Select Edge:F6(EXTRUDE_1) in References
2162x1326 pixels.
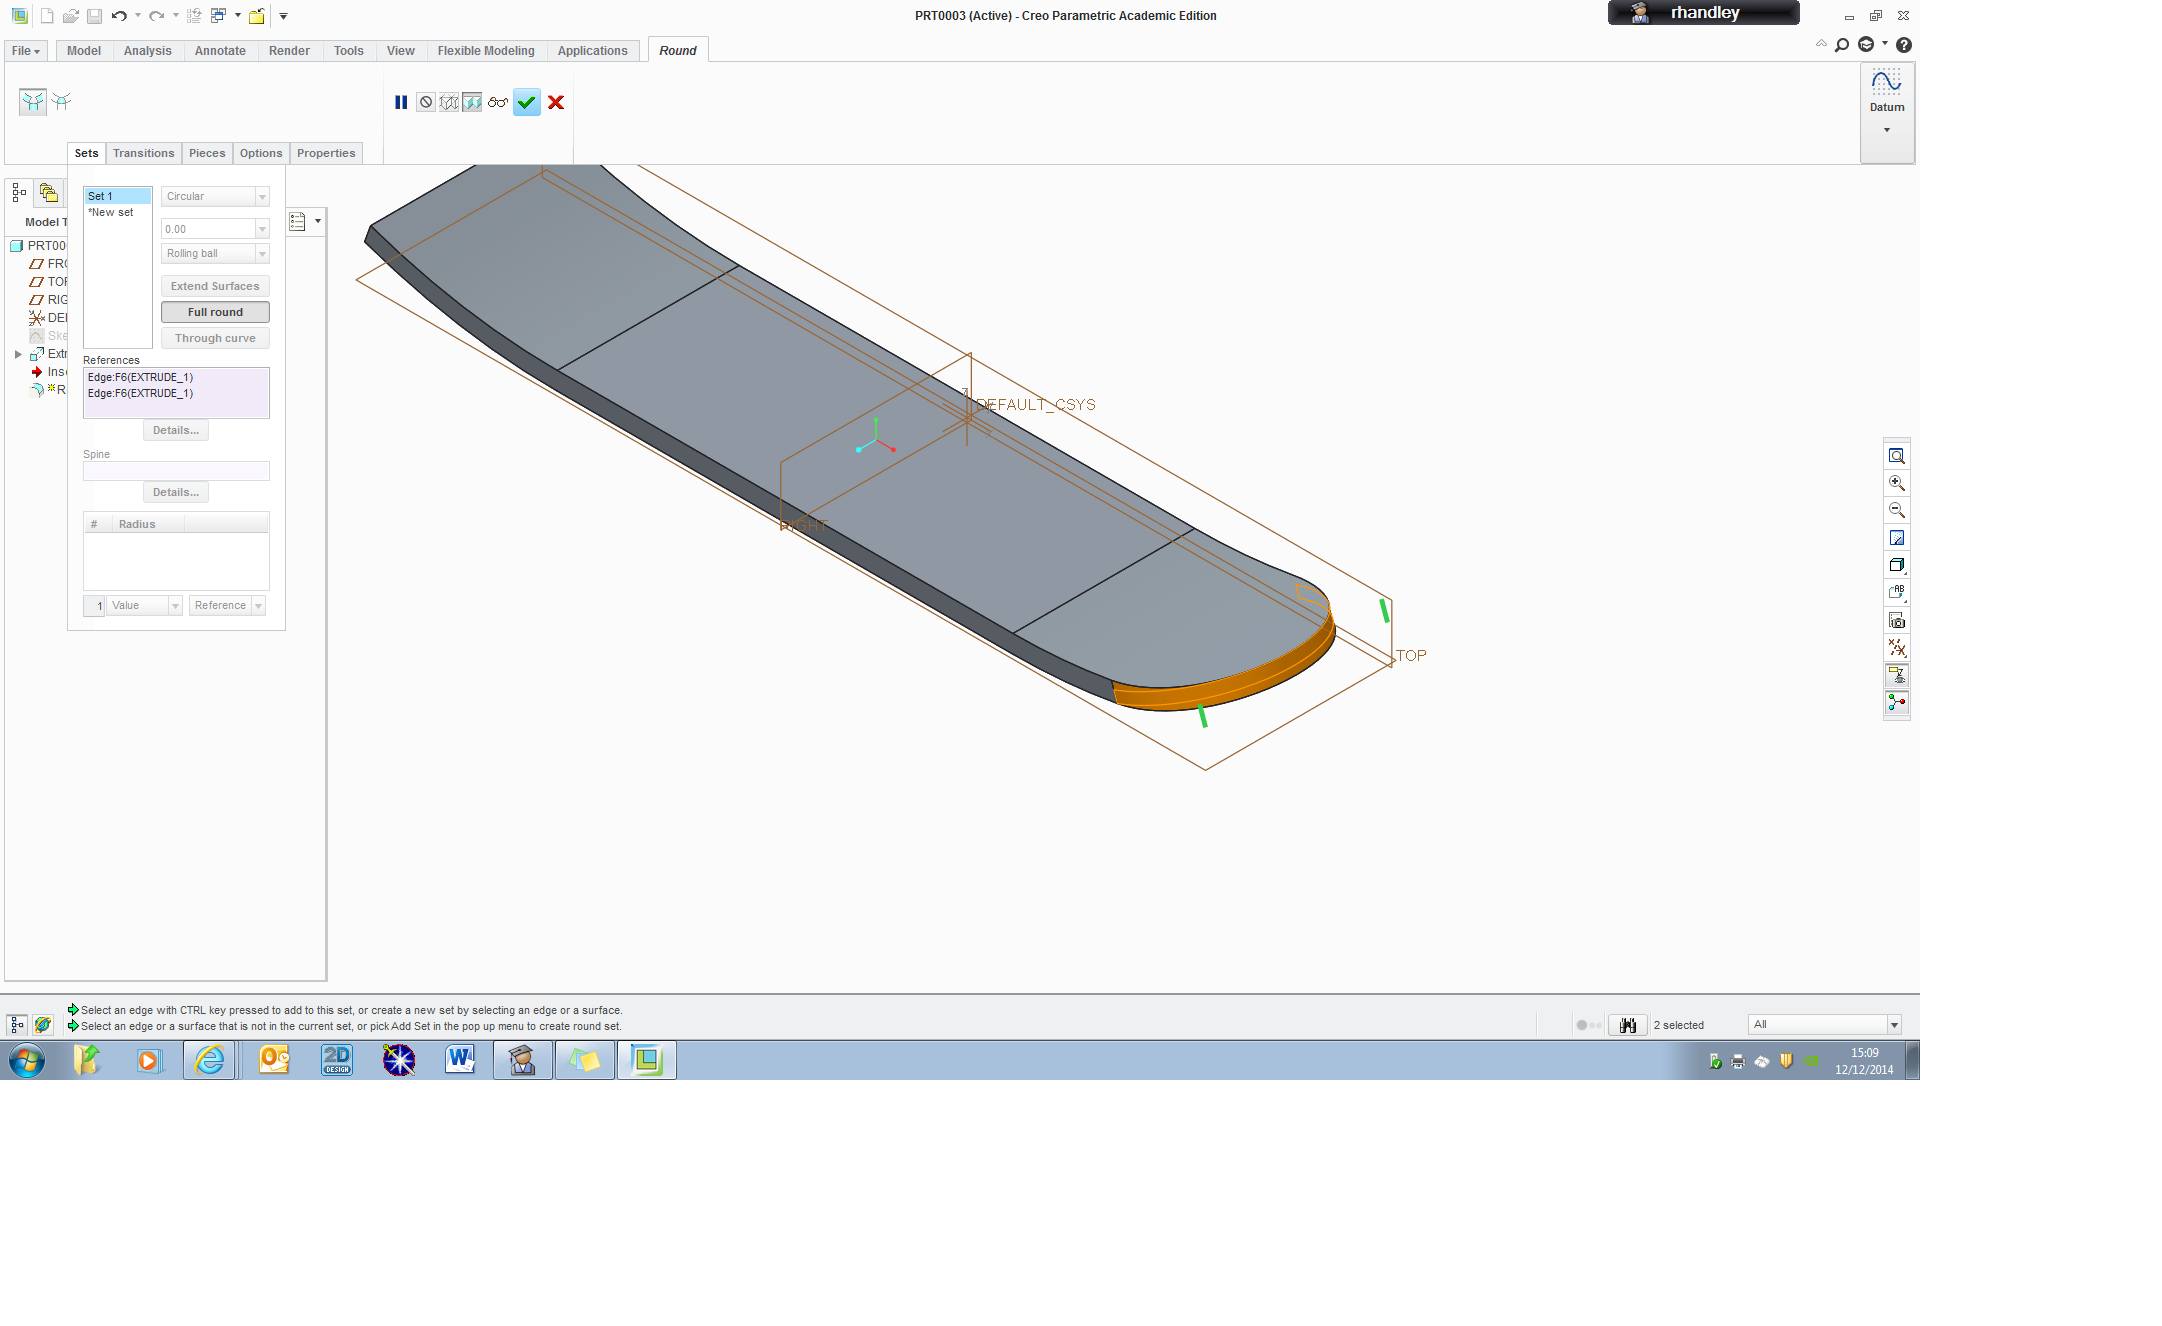(140, 377)
